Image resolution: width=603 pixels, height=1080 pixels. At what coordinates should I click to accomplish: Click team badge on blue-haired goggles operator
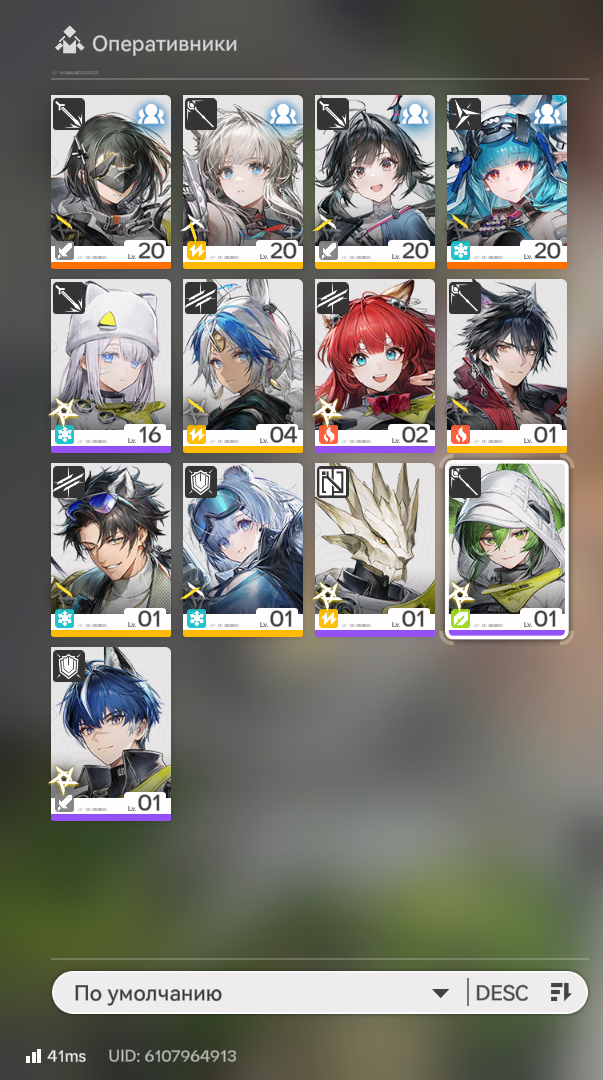click(547, 114)
